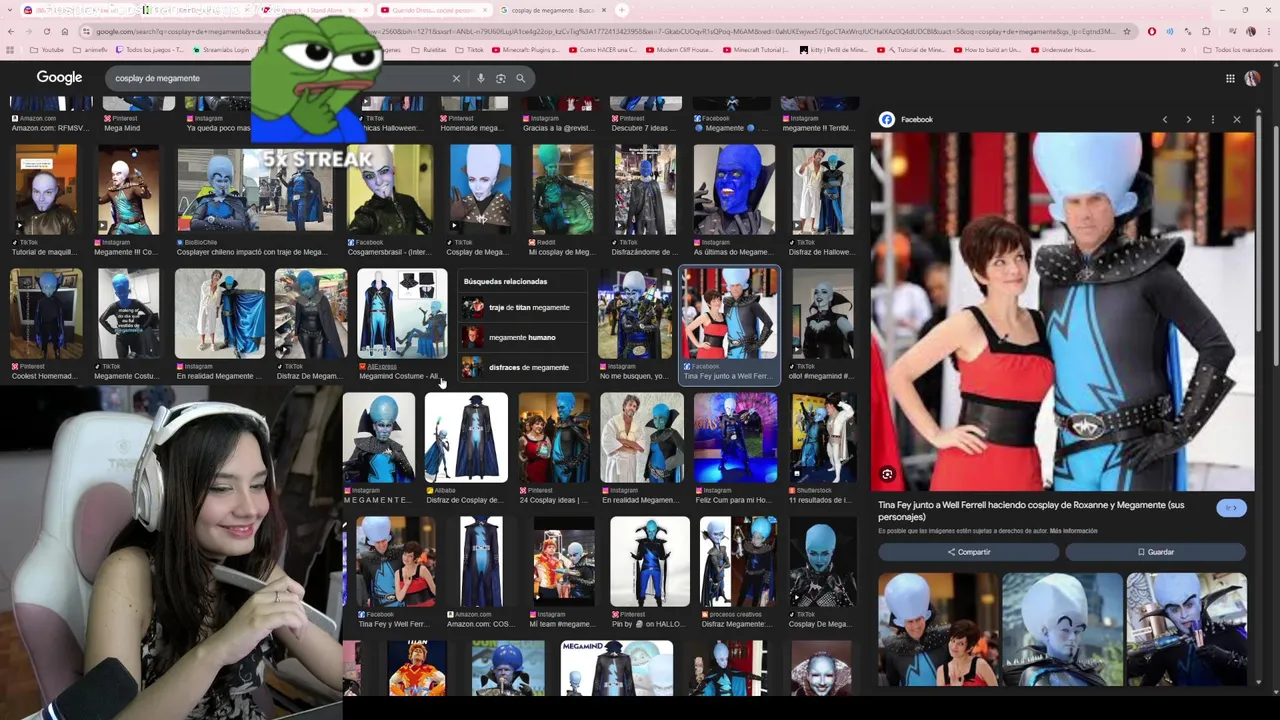The width and height of the screenshot is (1280, 720).
Task: Open the Youtube bookmark
Action: [x=47, y=49]
